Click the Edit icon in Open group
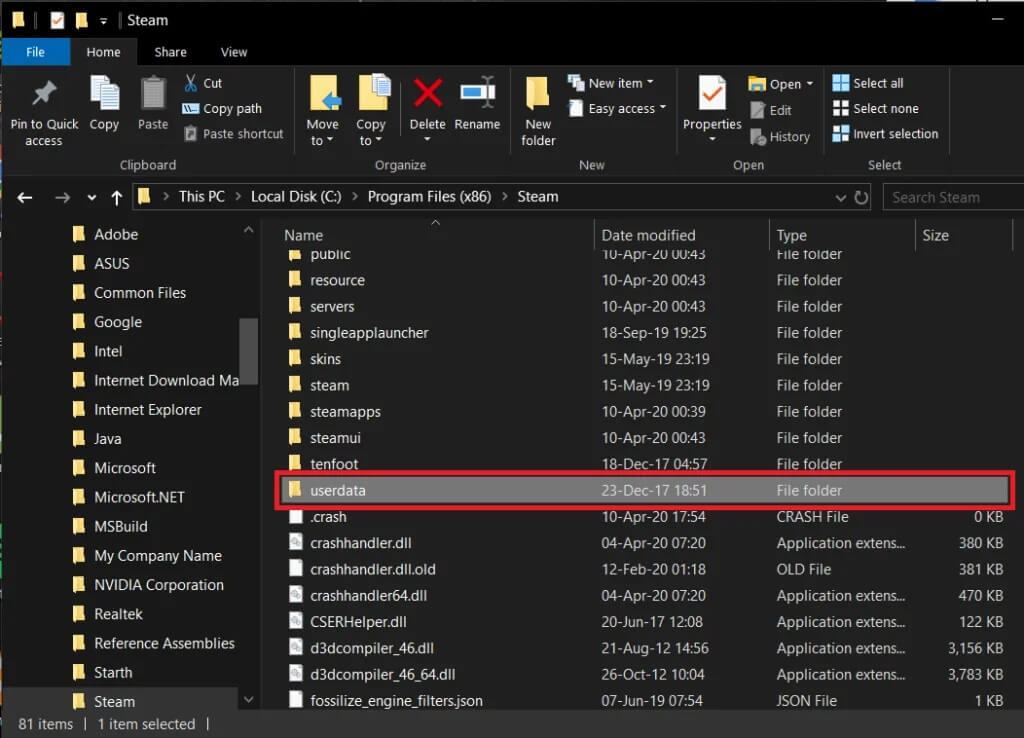1024x738 pixels. coord(758,110)
